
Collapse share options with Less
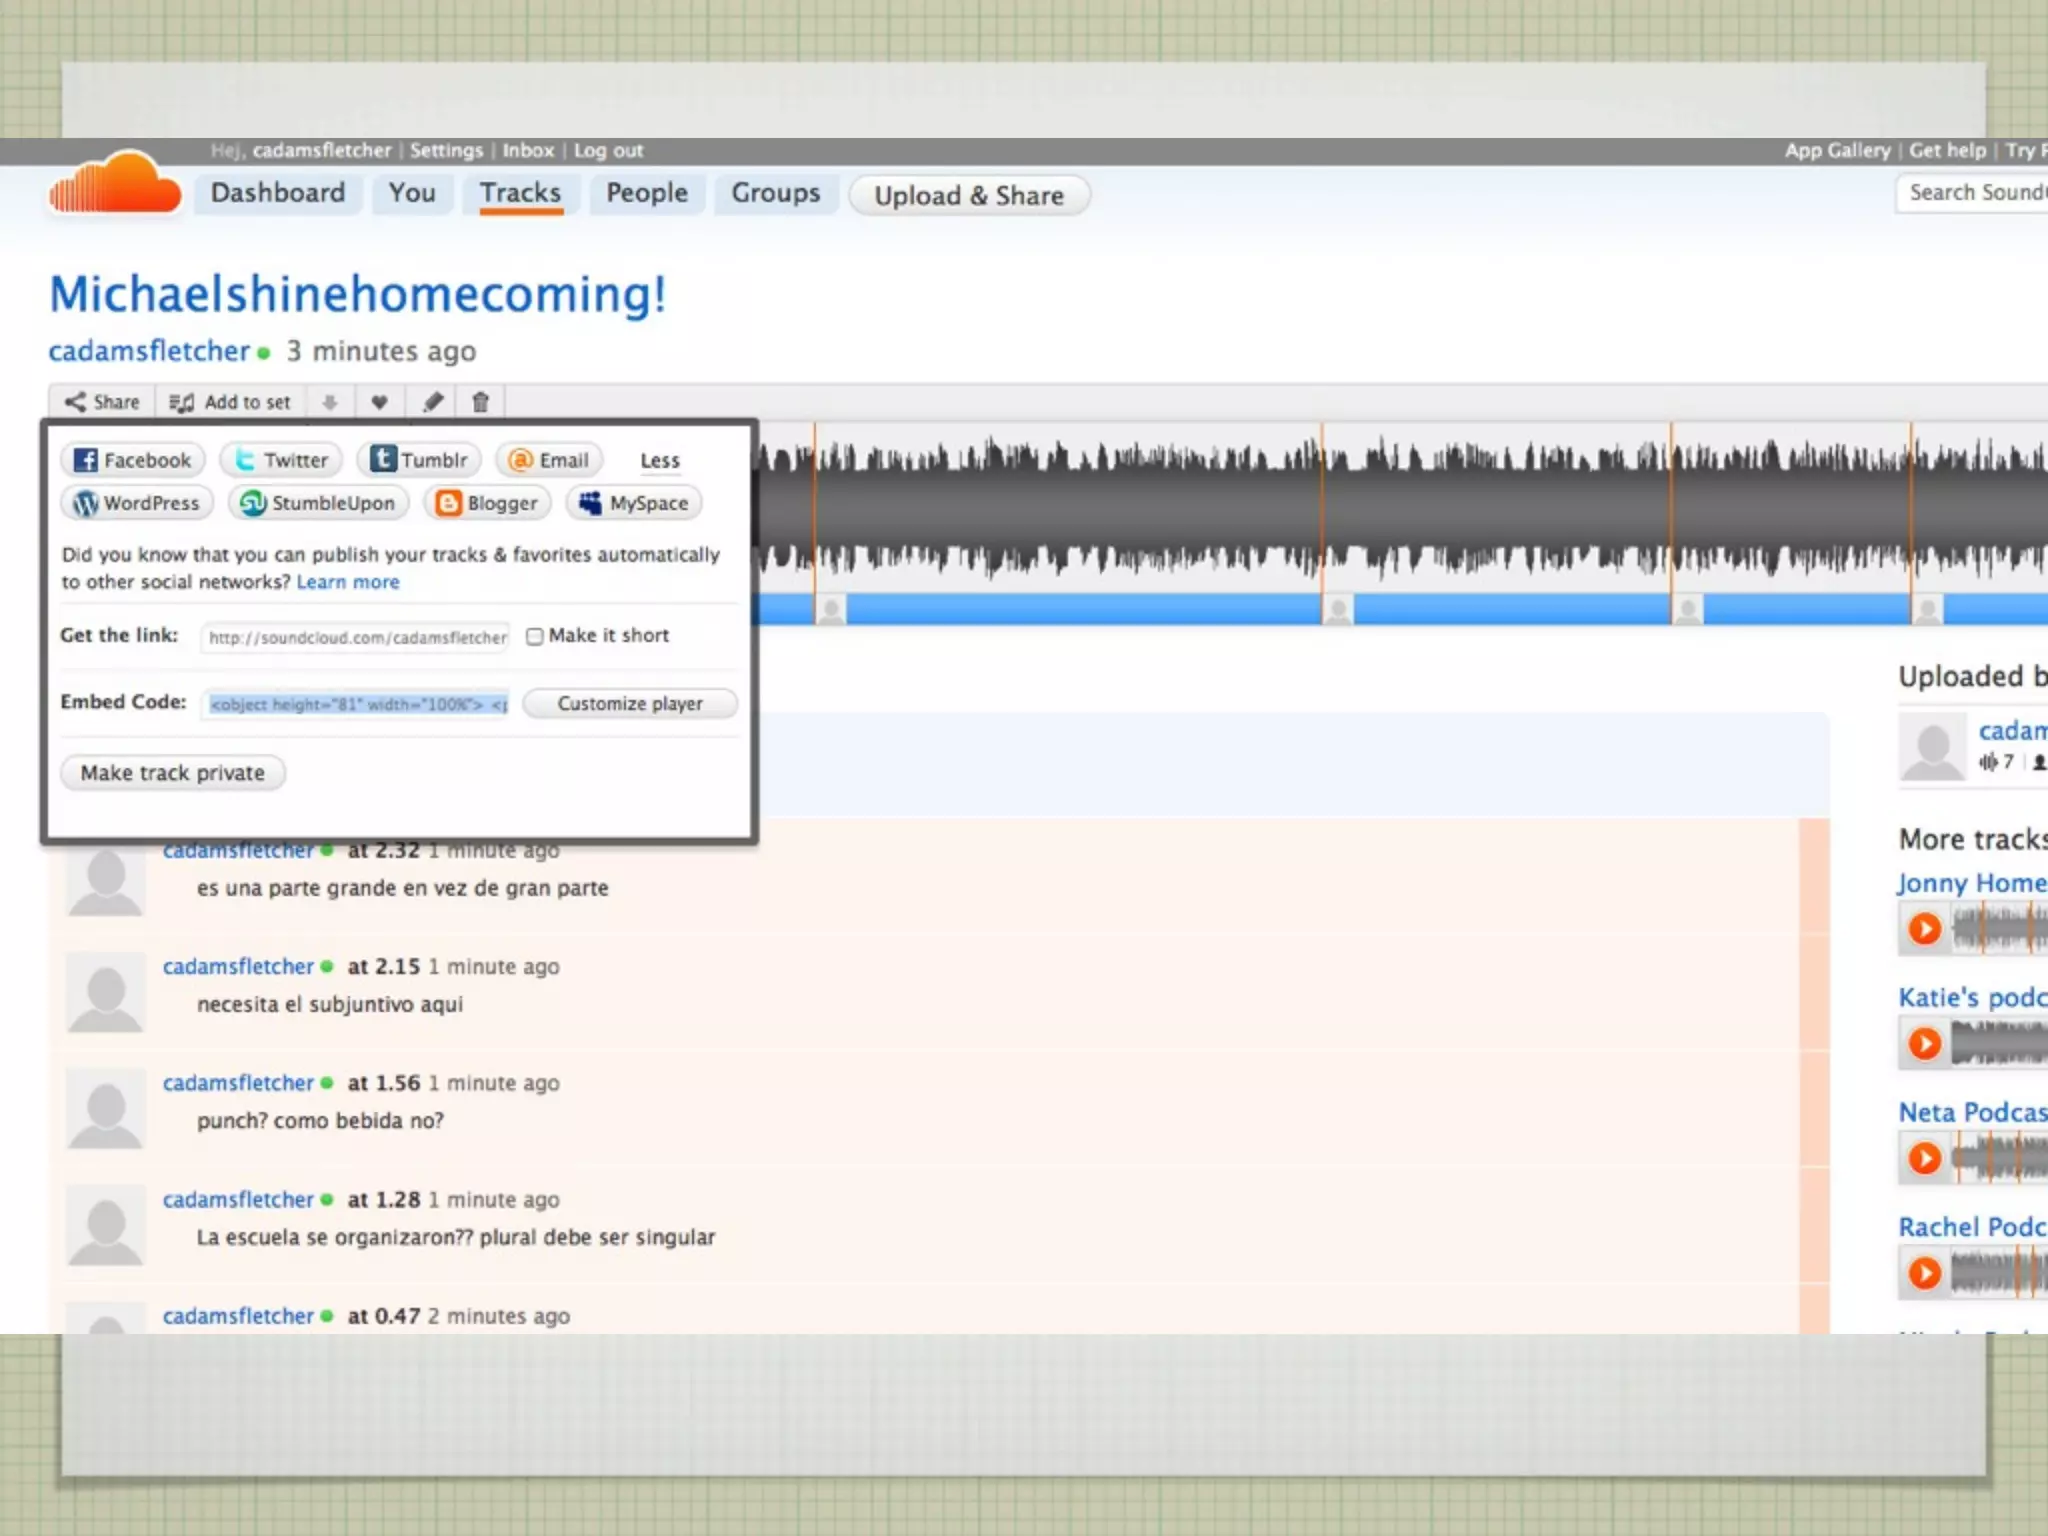click(659, 461)
